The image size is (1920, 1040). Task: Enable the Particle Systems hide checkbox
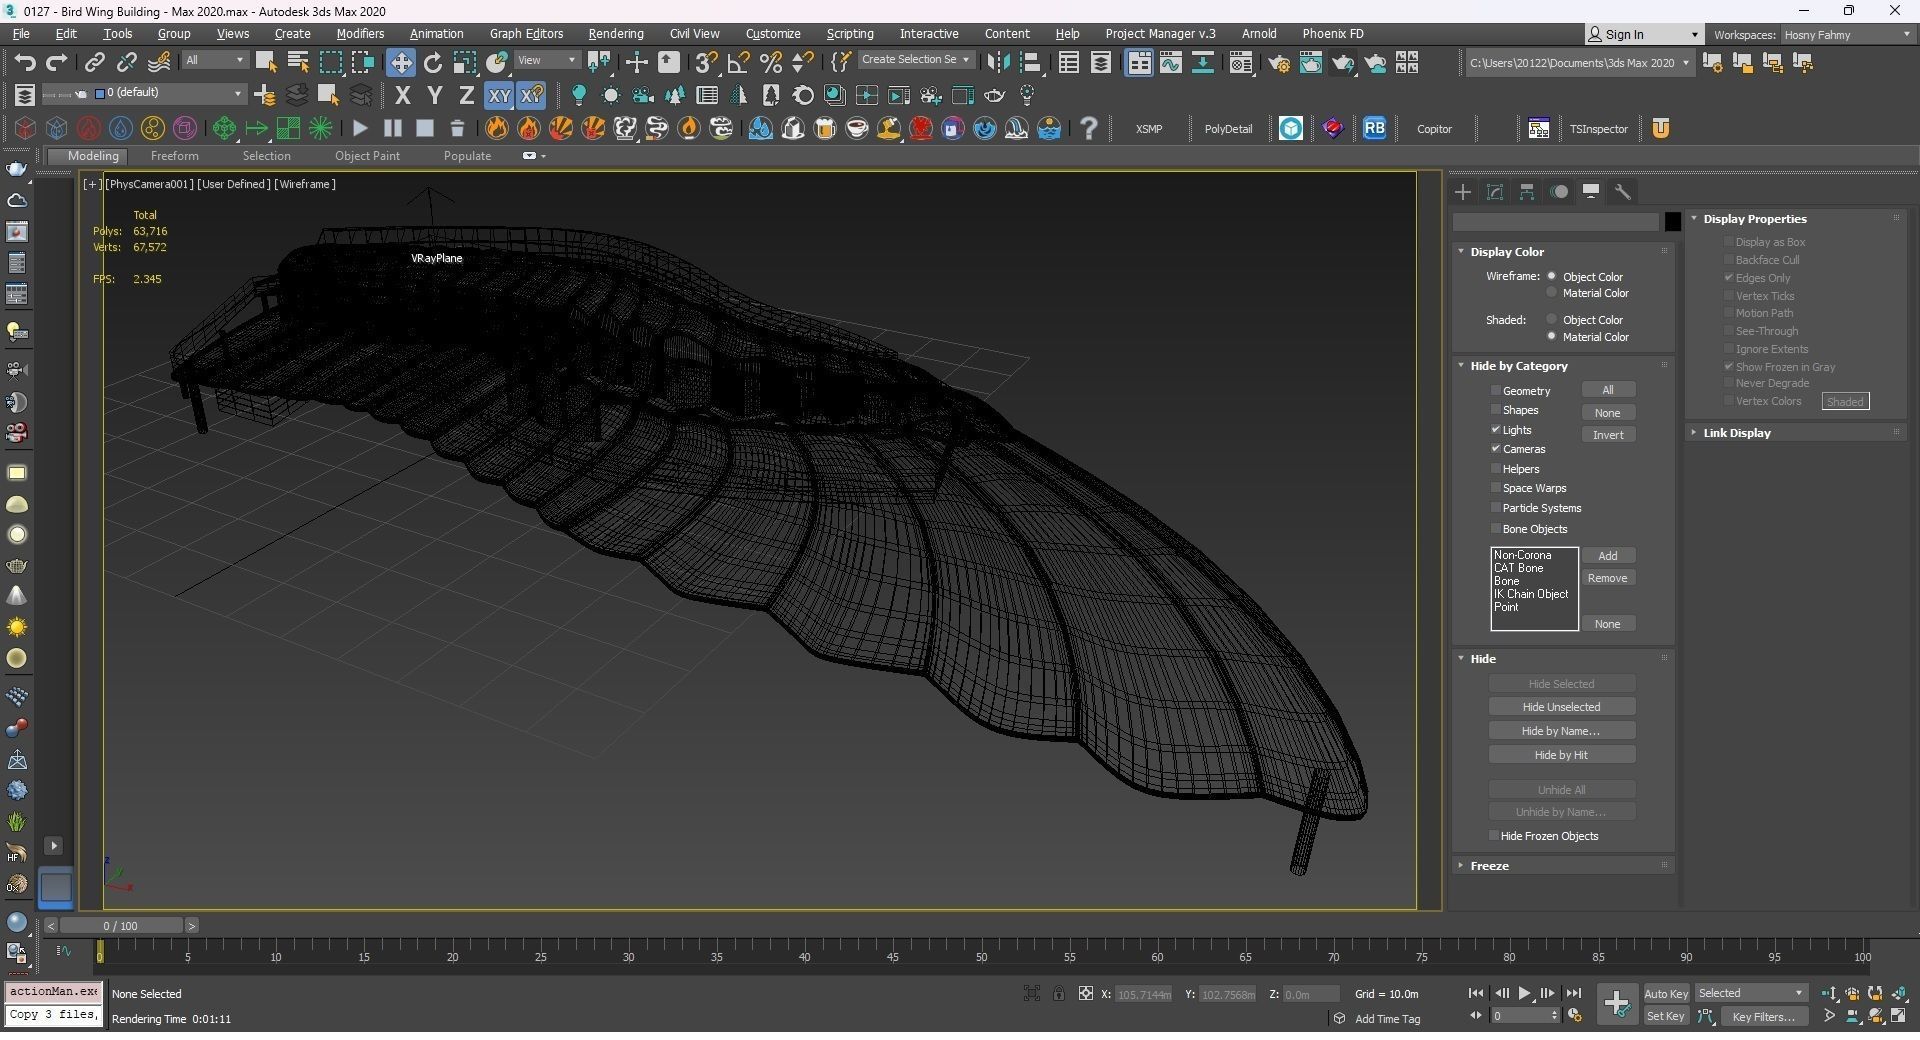click(1496, 507)
